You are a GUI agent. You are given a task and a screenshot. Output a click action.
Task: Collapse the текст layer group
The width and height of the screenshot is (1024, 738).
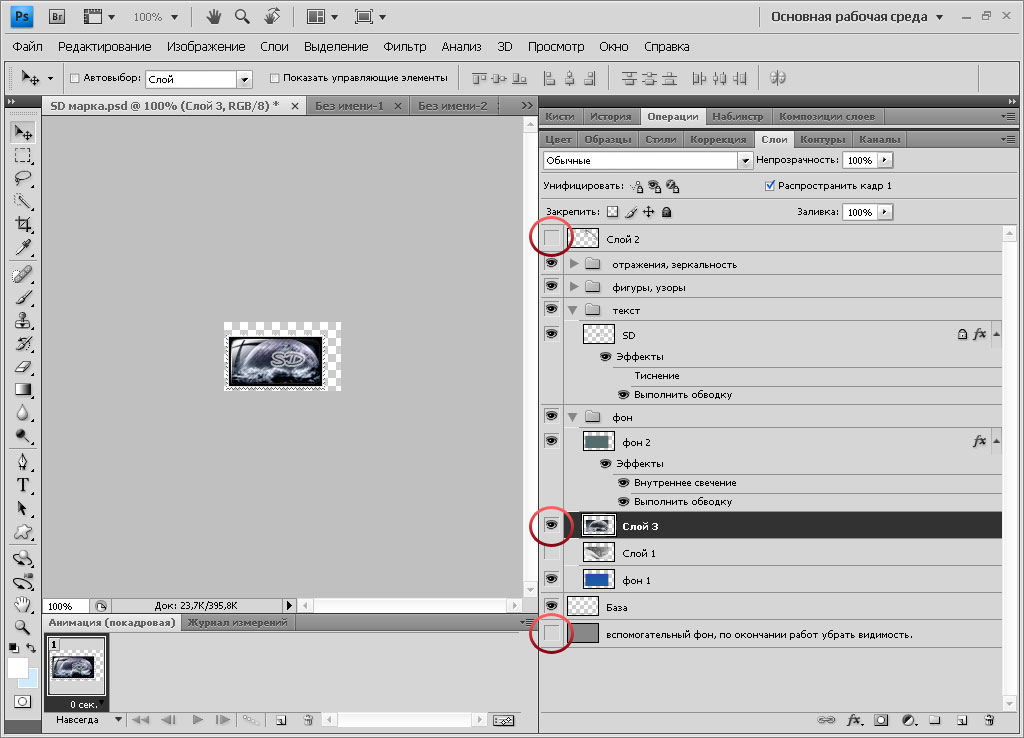click(x=573, y=310)
